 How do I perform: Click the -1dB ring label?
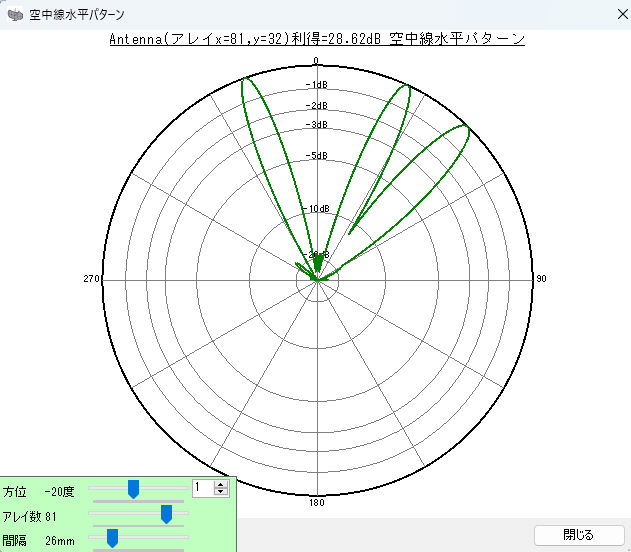coord(315,85)
